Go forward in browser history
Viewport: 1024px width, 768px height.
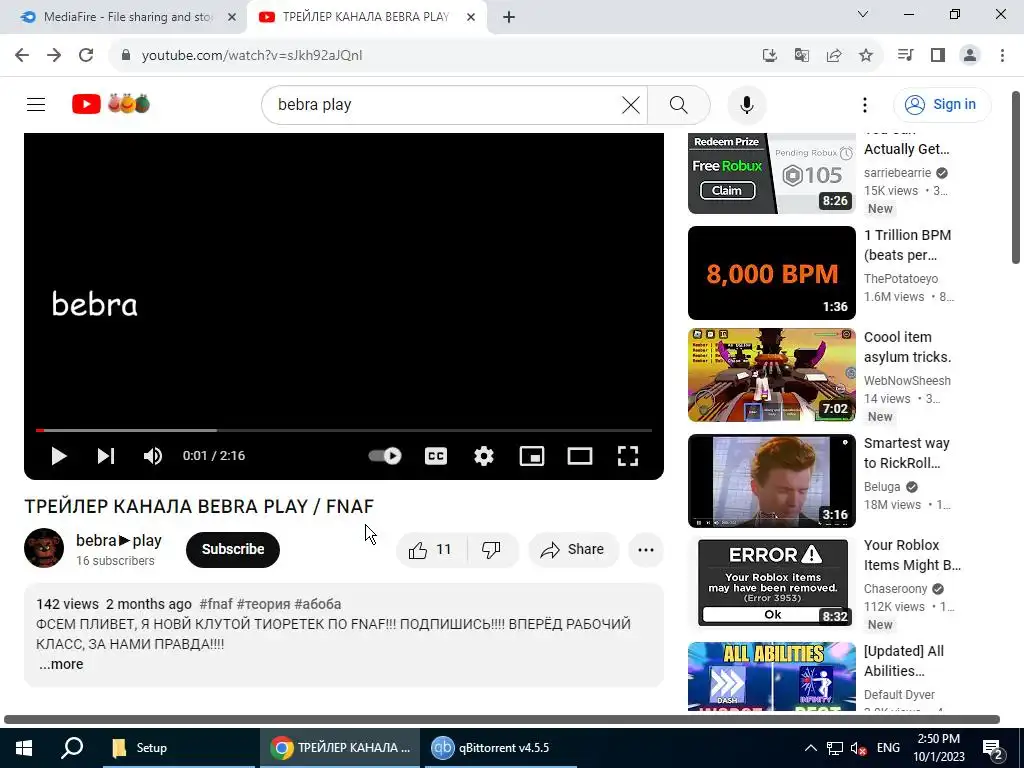coord(54,56)
